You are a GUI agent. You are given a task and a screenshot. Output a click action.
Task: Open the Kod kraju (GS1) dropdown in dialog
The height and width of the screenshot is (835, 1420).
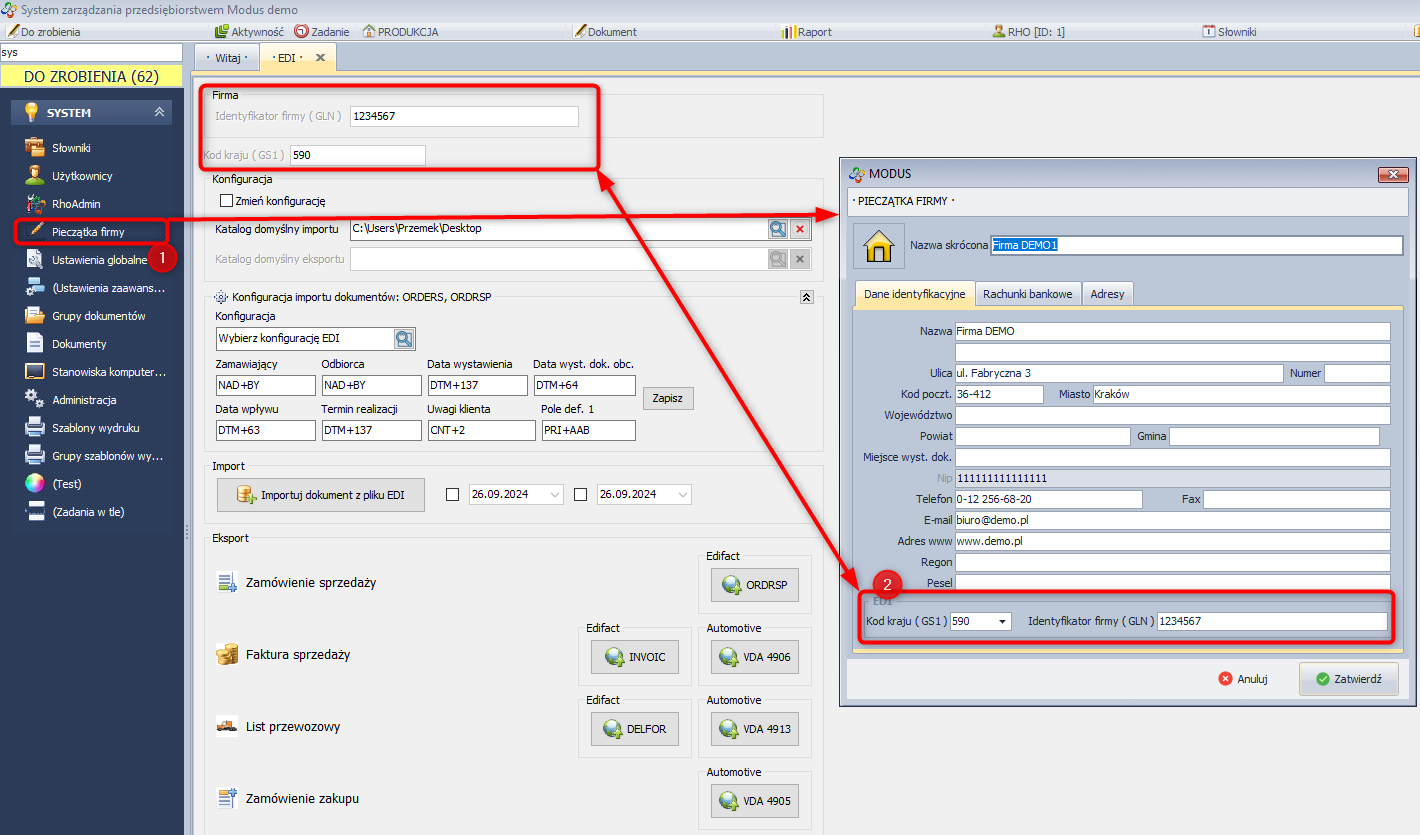coord(1003,621)
